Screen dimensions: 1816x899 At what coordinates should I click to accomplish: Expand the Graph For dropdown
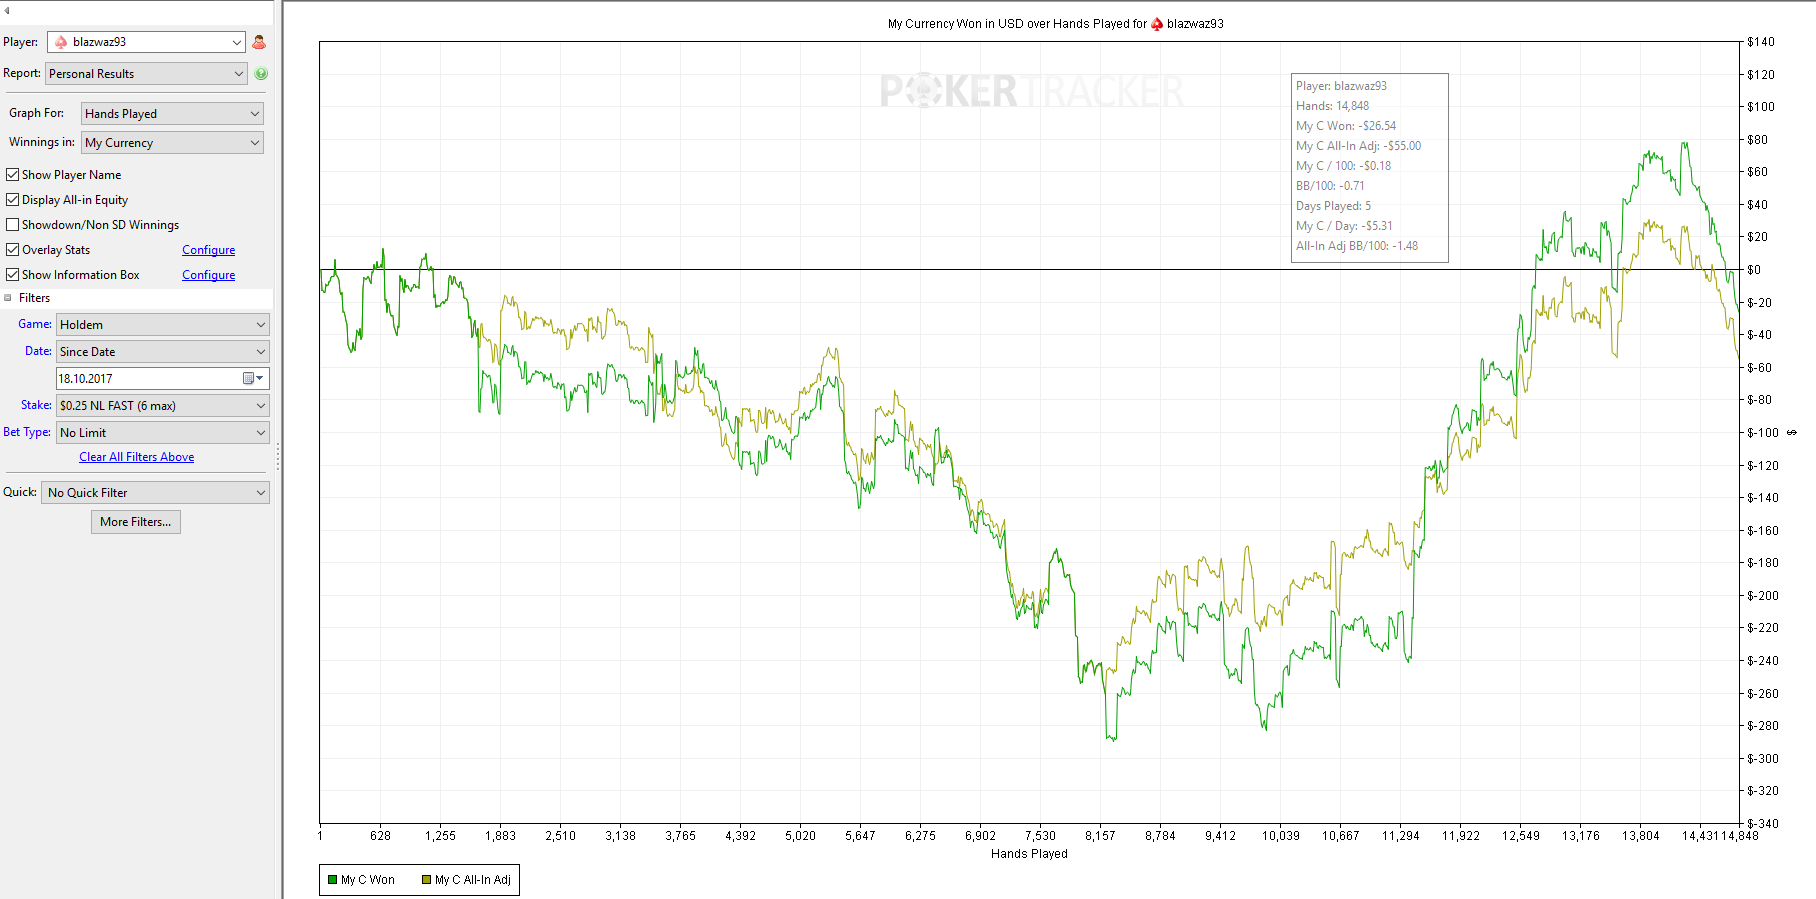click(172, 113)
